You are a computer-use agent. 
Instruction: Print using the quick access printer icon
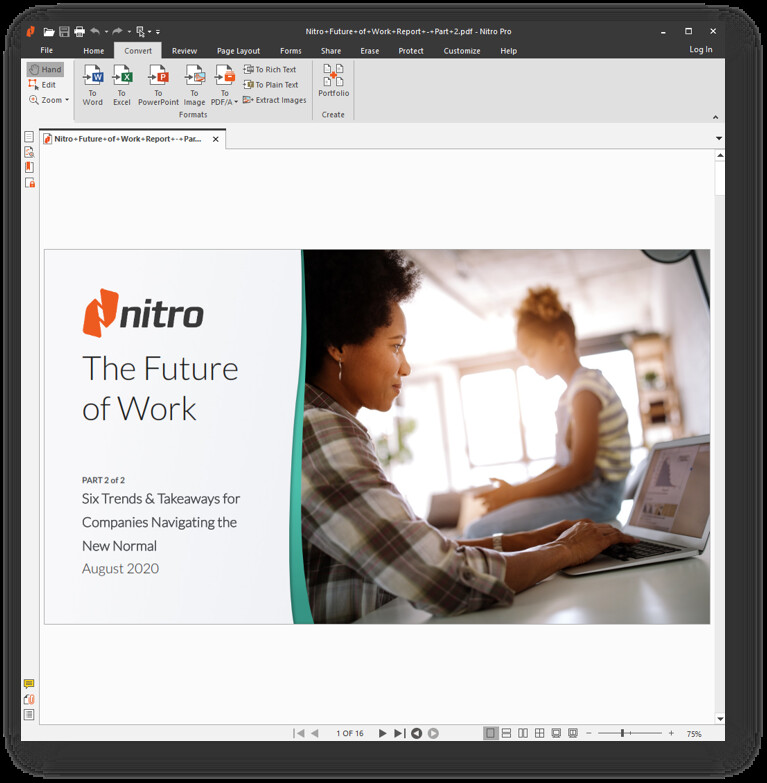tap(79, 32)
